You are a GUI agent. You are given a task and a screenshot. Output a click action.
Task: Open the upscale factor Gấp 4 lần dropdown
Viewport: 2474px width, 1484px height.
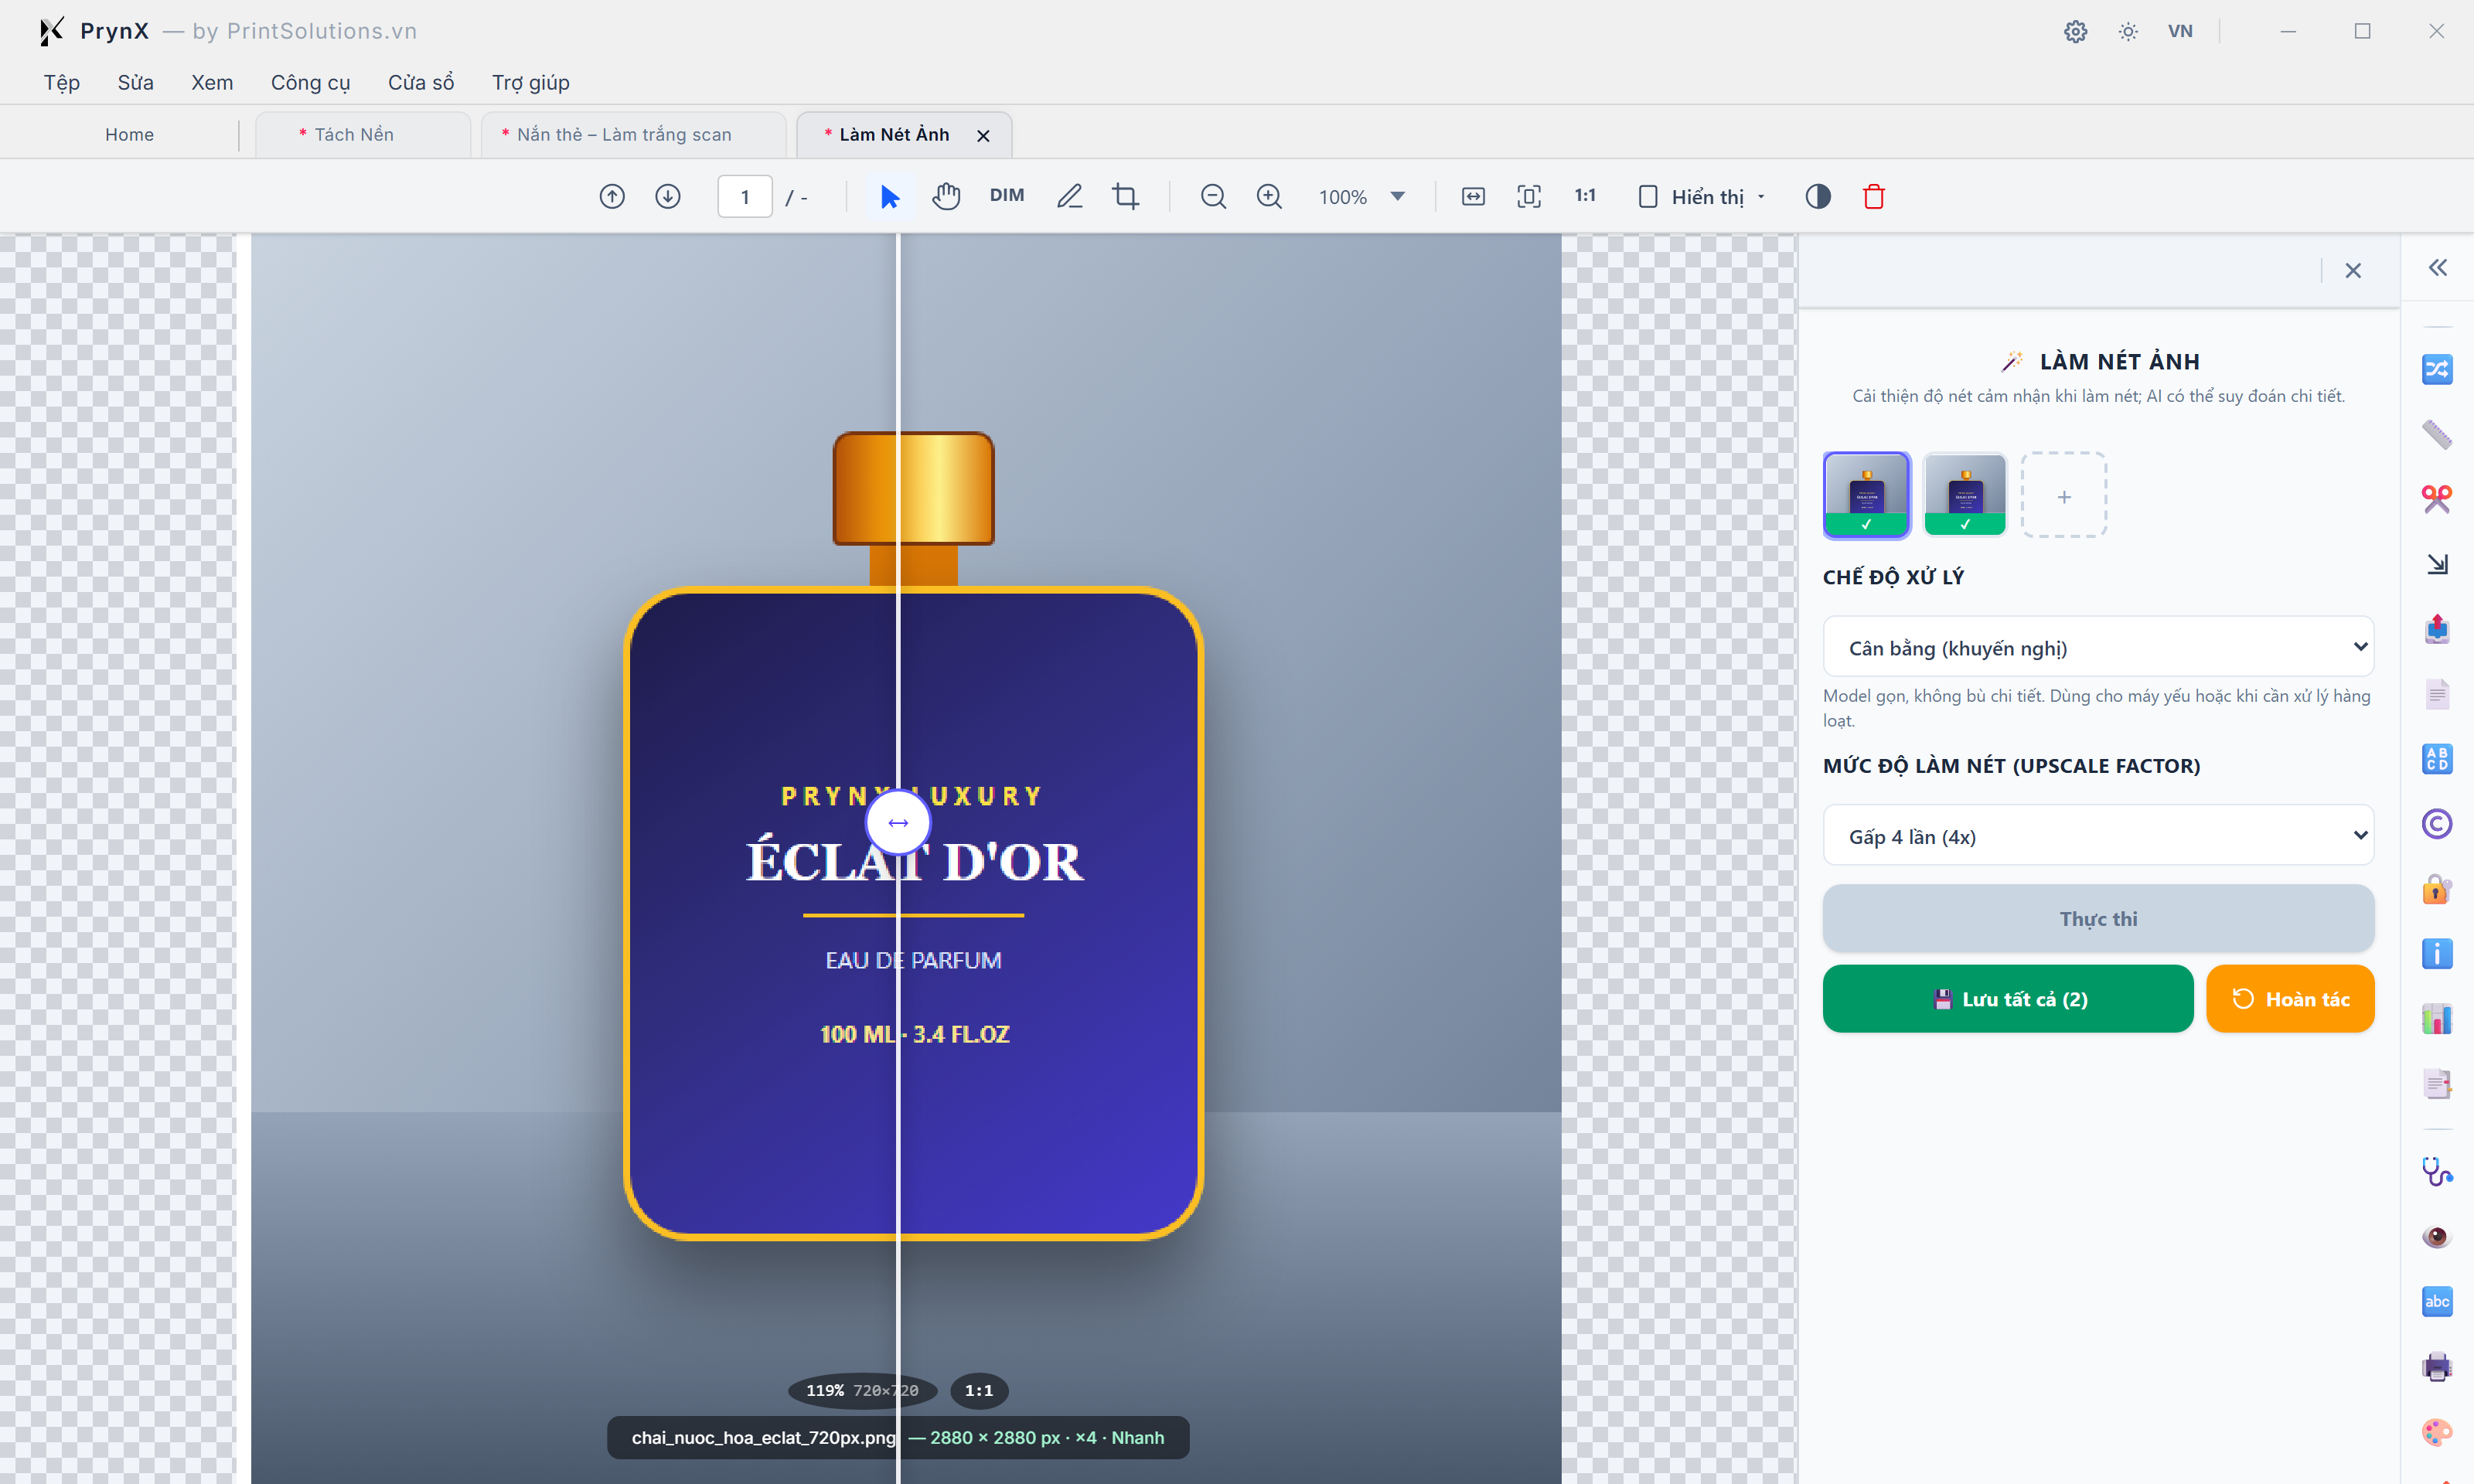(x=2098, y=836)
